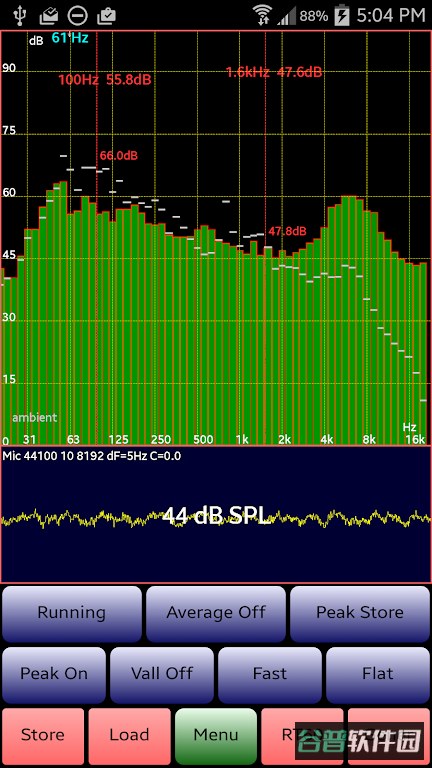Tap the 75 dB axis label
The image size is (432, 768).
coord(9,131)
